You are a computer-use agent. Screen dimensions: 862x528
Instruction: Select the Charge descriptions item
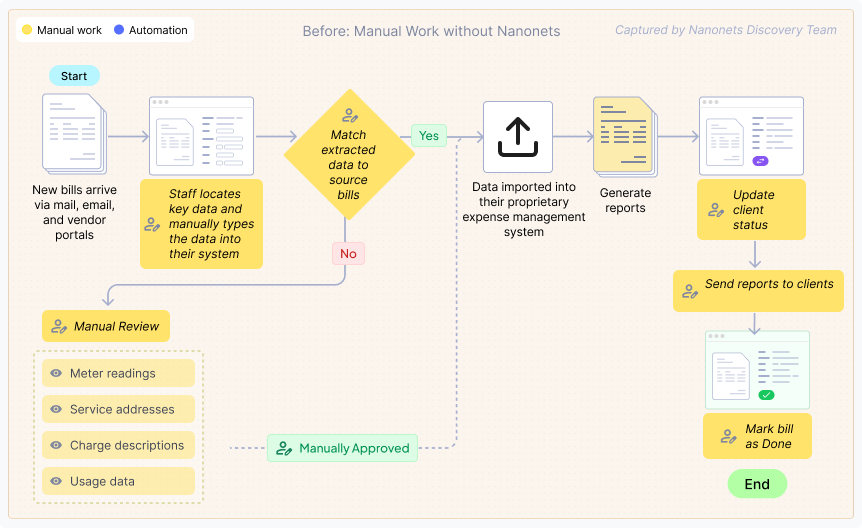click(118, 445)
